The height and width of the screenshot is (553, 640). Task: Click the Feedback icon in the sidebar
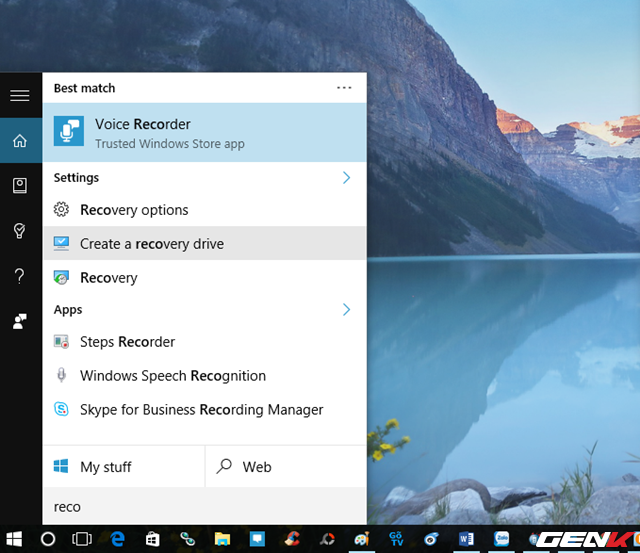[x=19, y=321]
